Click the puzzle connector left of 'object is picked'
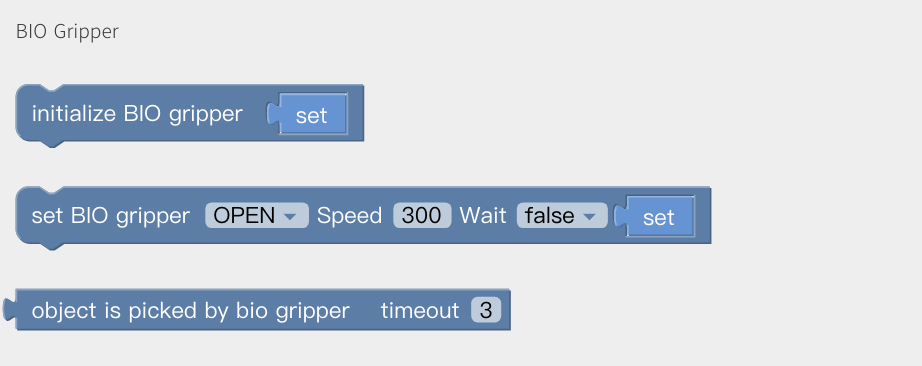This screenshot has width=922, height=366. [9, 310]
